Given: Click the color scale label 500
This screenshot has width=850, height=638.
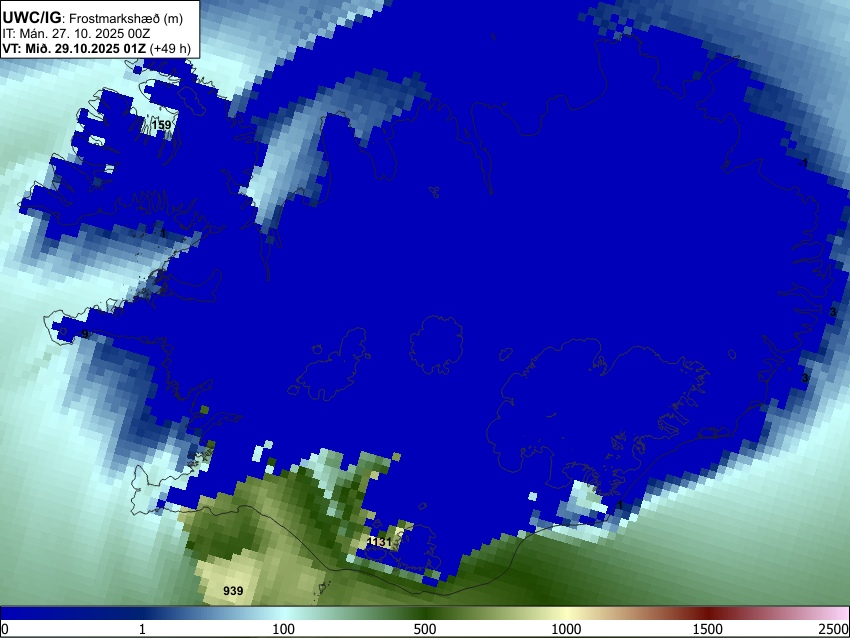Looking at the screenshot, I should coord(424,629).
